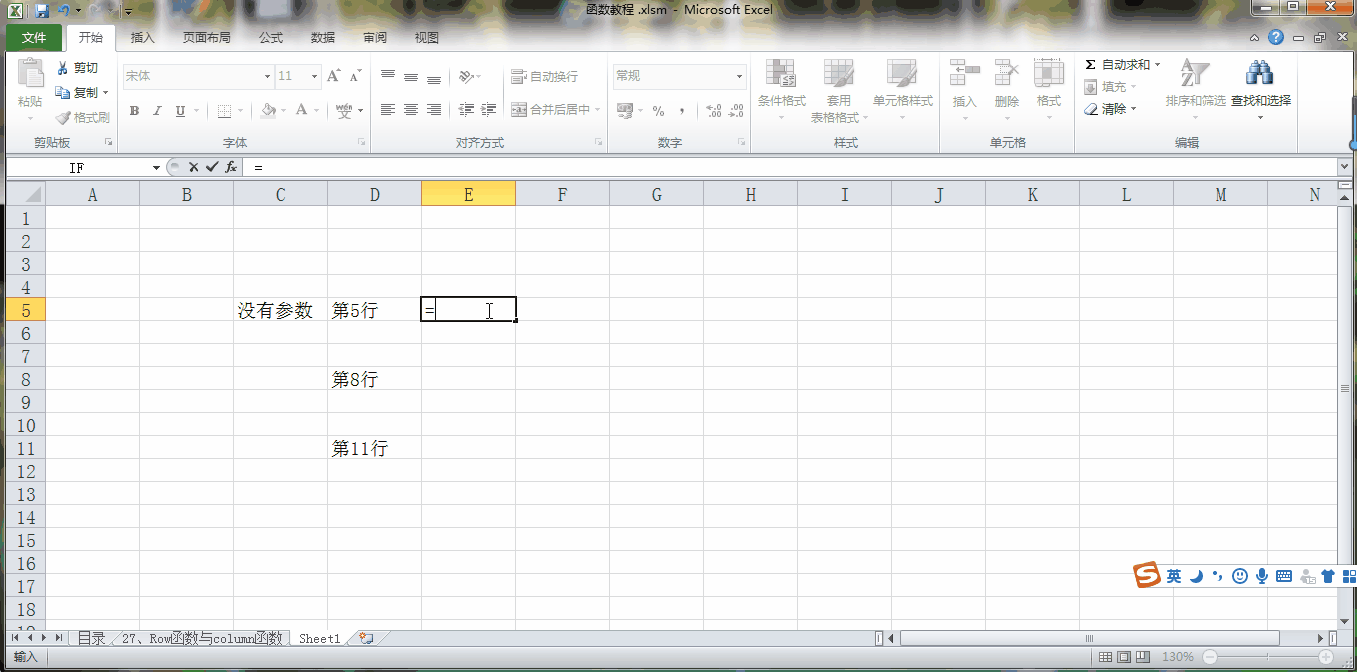1357x672 pixels.
Task: Toggle italic formatting
Action: tap(157, 111)
